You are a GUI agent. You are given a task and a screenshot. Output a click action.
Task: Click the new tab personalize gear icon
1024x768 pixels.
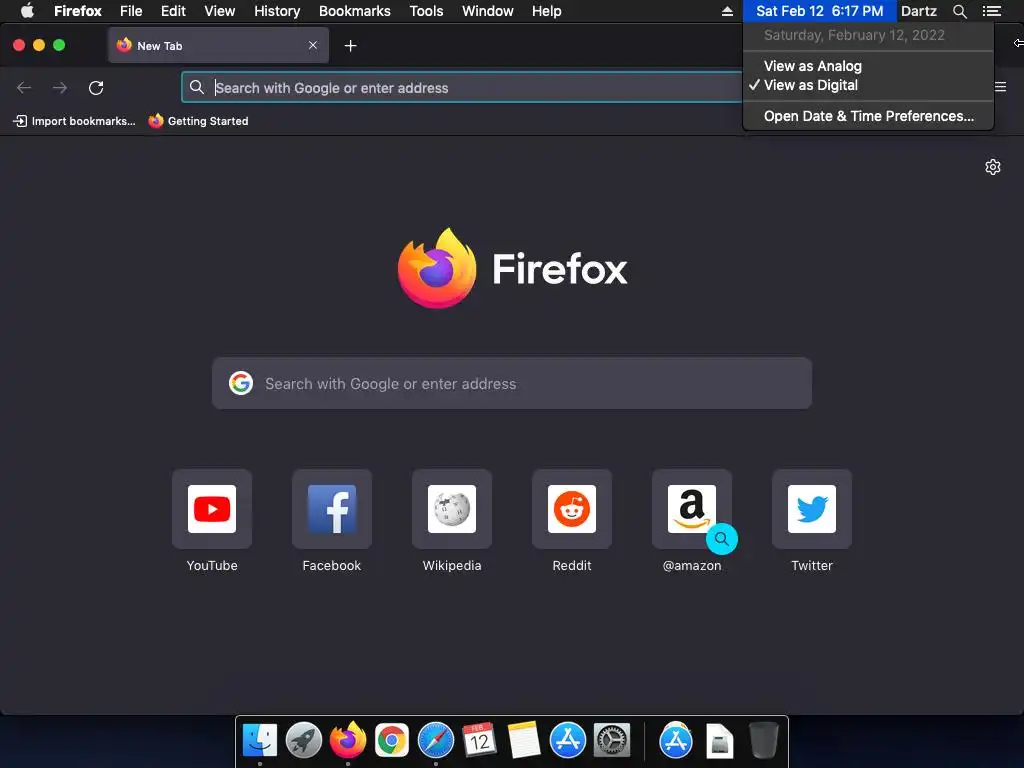point(993,167)
